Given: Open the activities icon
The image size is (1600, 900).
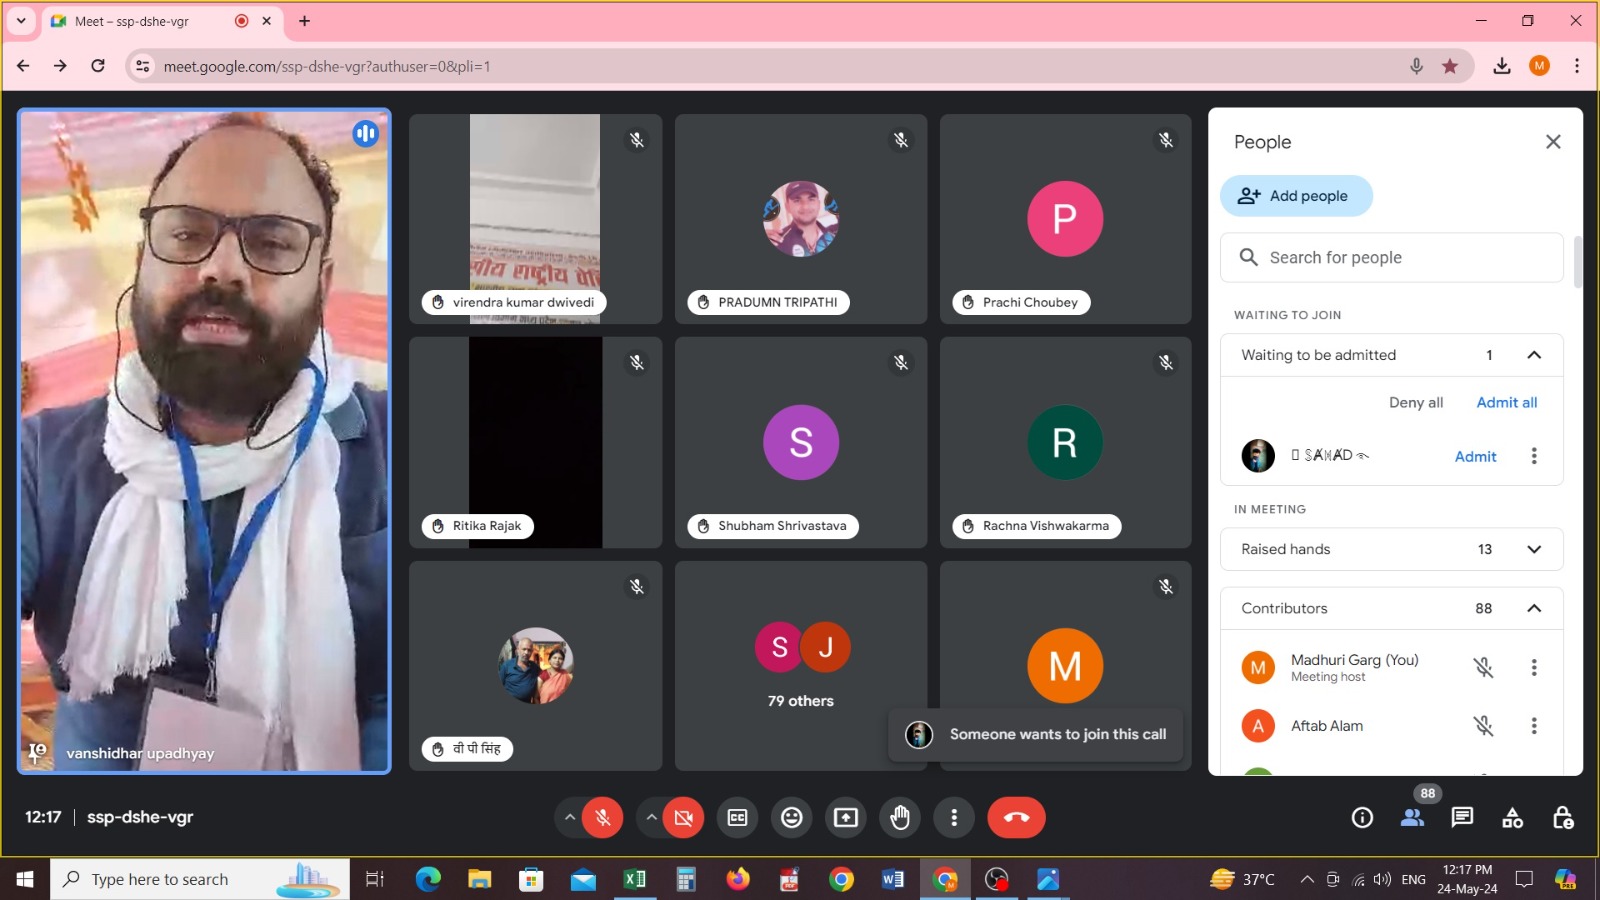Looking at the screenshot, I should click(x=1513, y=818).
